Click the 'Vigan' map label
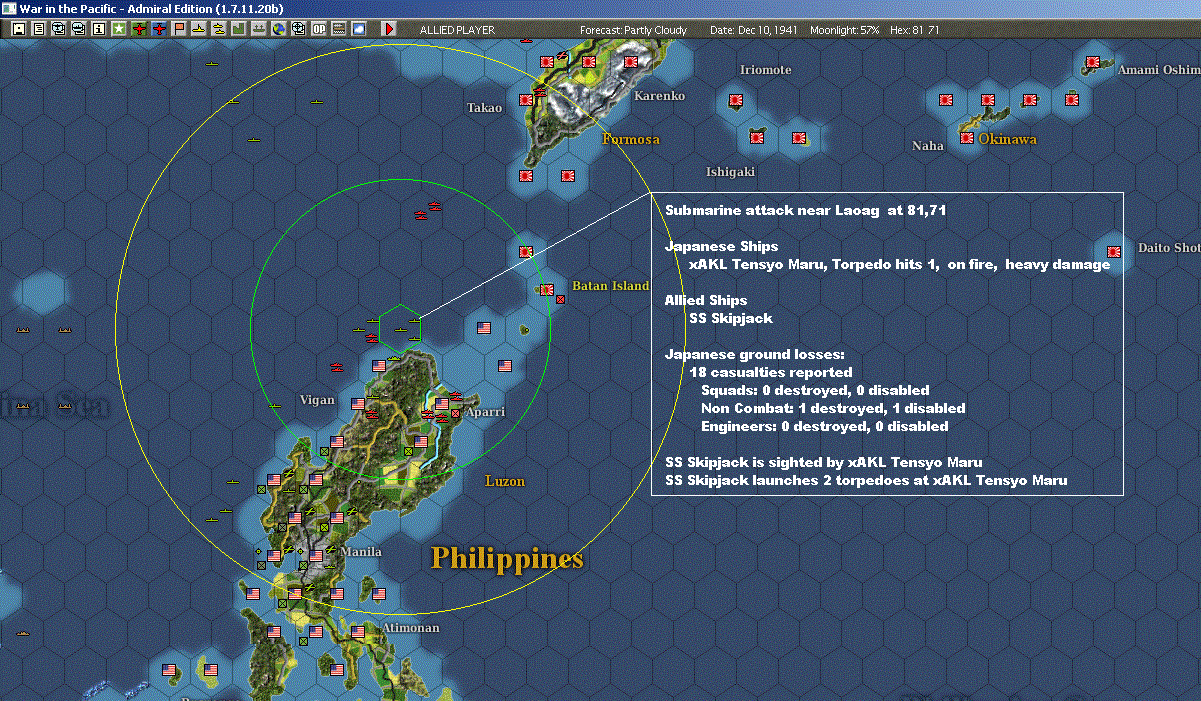 pyautogui.click(x=317, y=400)
